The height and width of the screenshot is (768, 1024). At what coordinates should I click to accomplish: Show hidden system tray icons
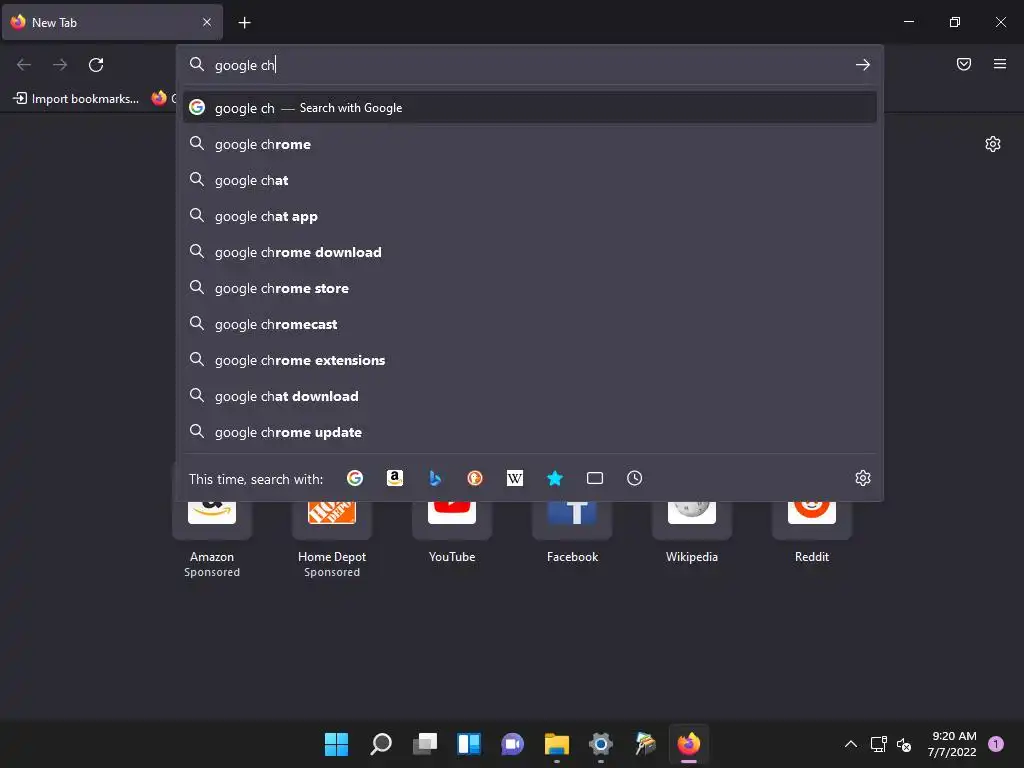(851, 744)
